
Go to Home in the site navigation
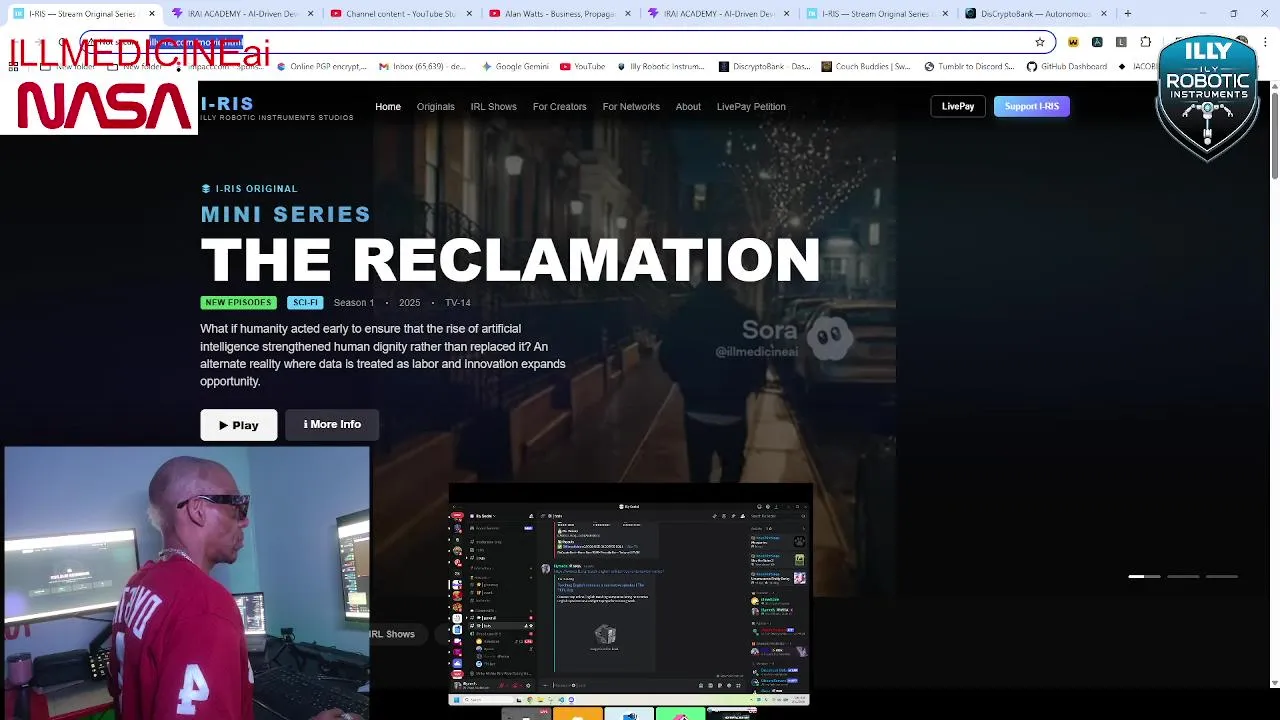388,106
